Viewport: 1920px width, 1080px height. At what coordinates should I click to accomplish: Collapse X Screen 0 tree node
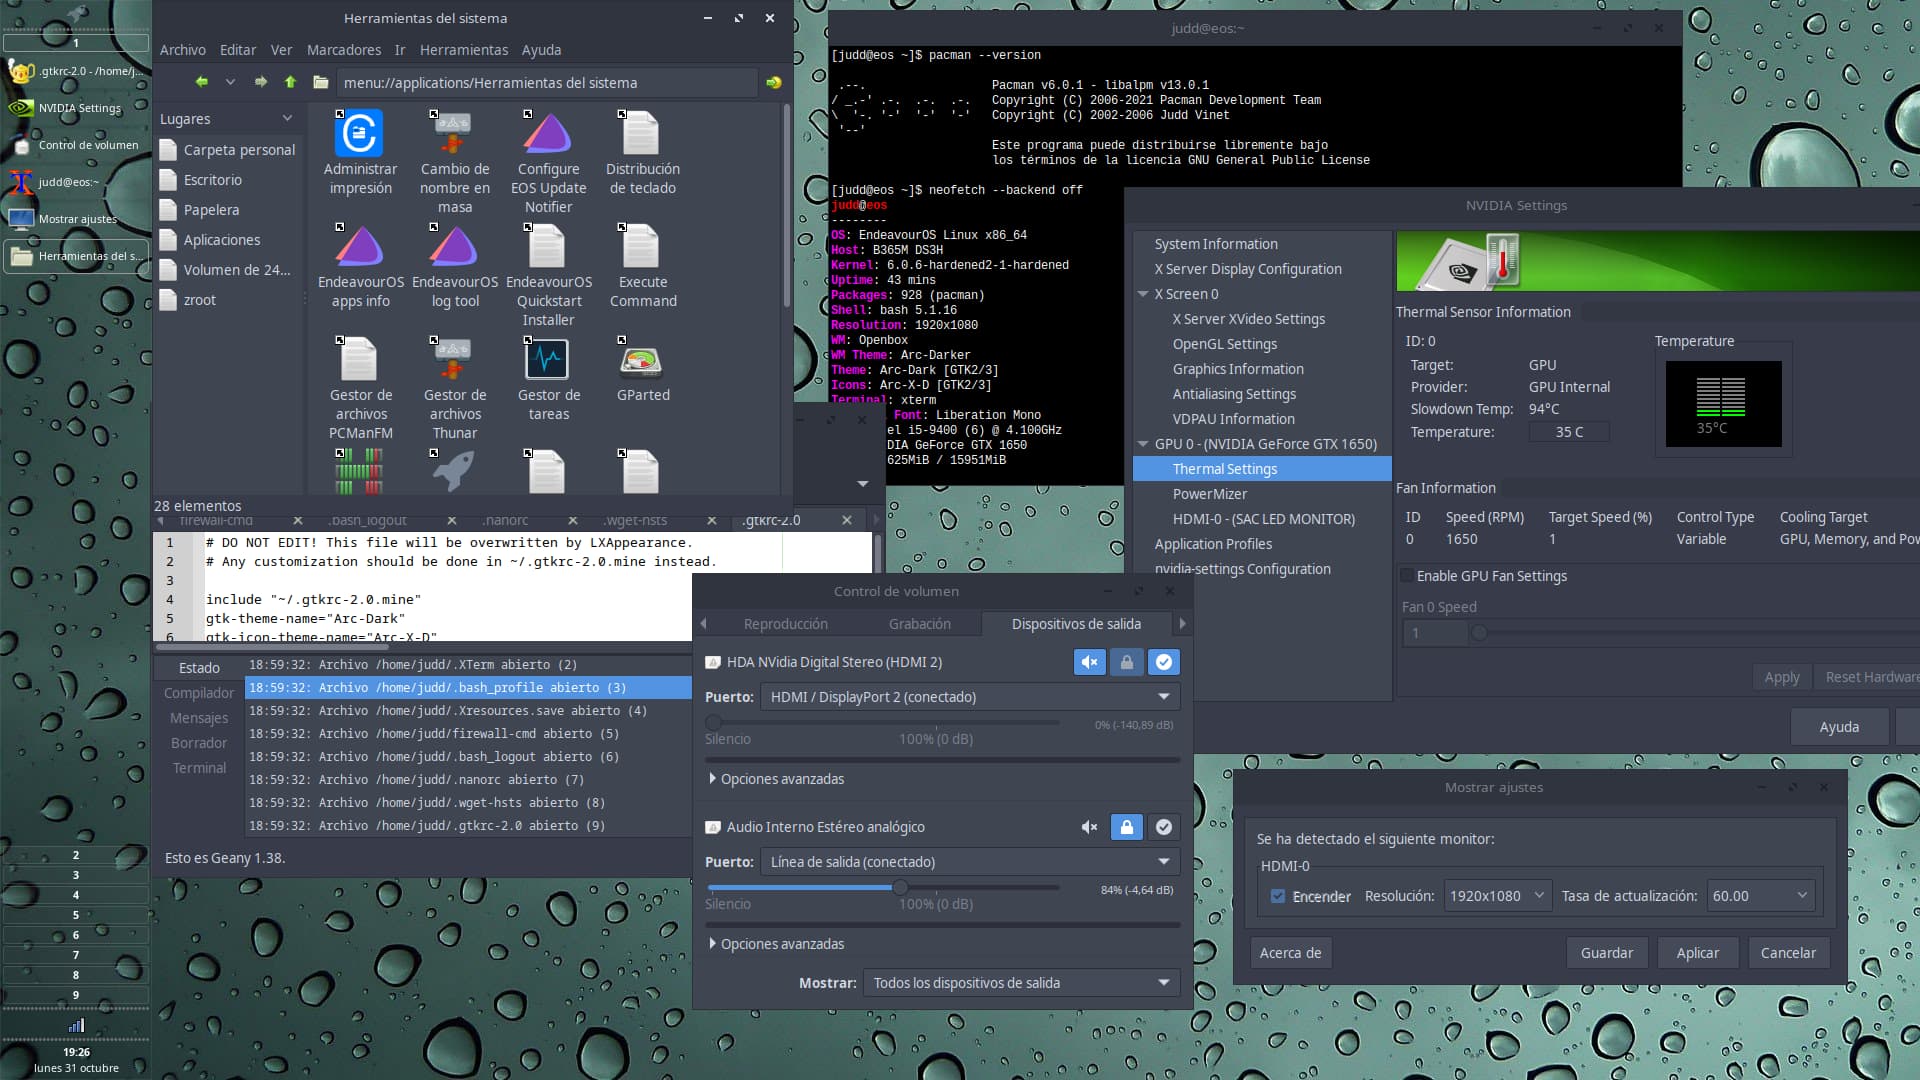click(x=1143, y=294)
